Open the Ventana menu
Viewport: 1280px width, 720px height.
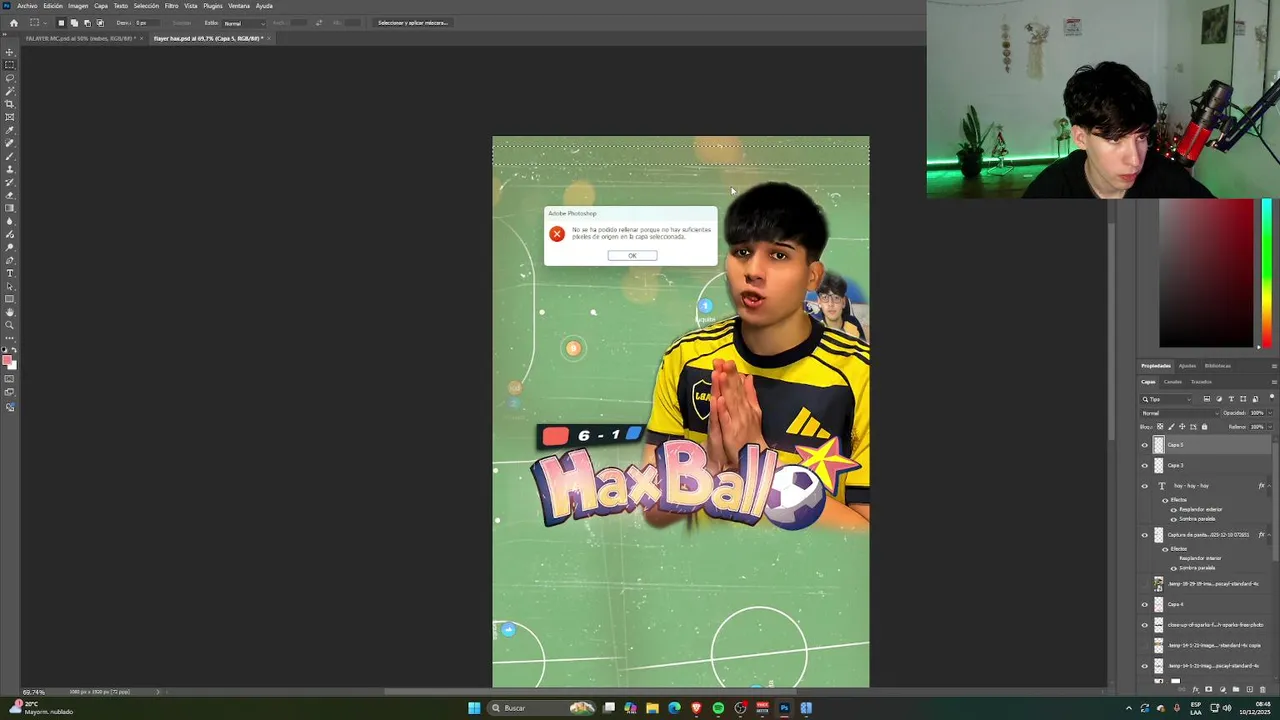pos(239,6)
